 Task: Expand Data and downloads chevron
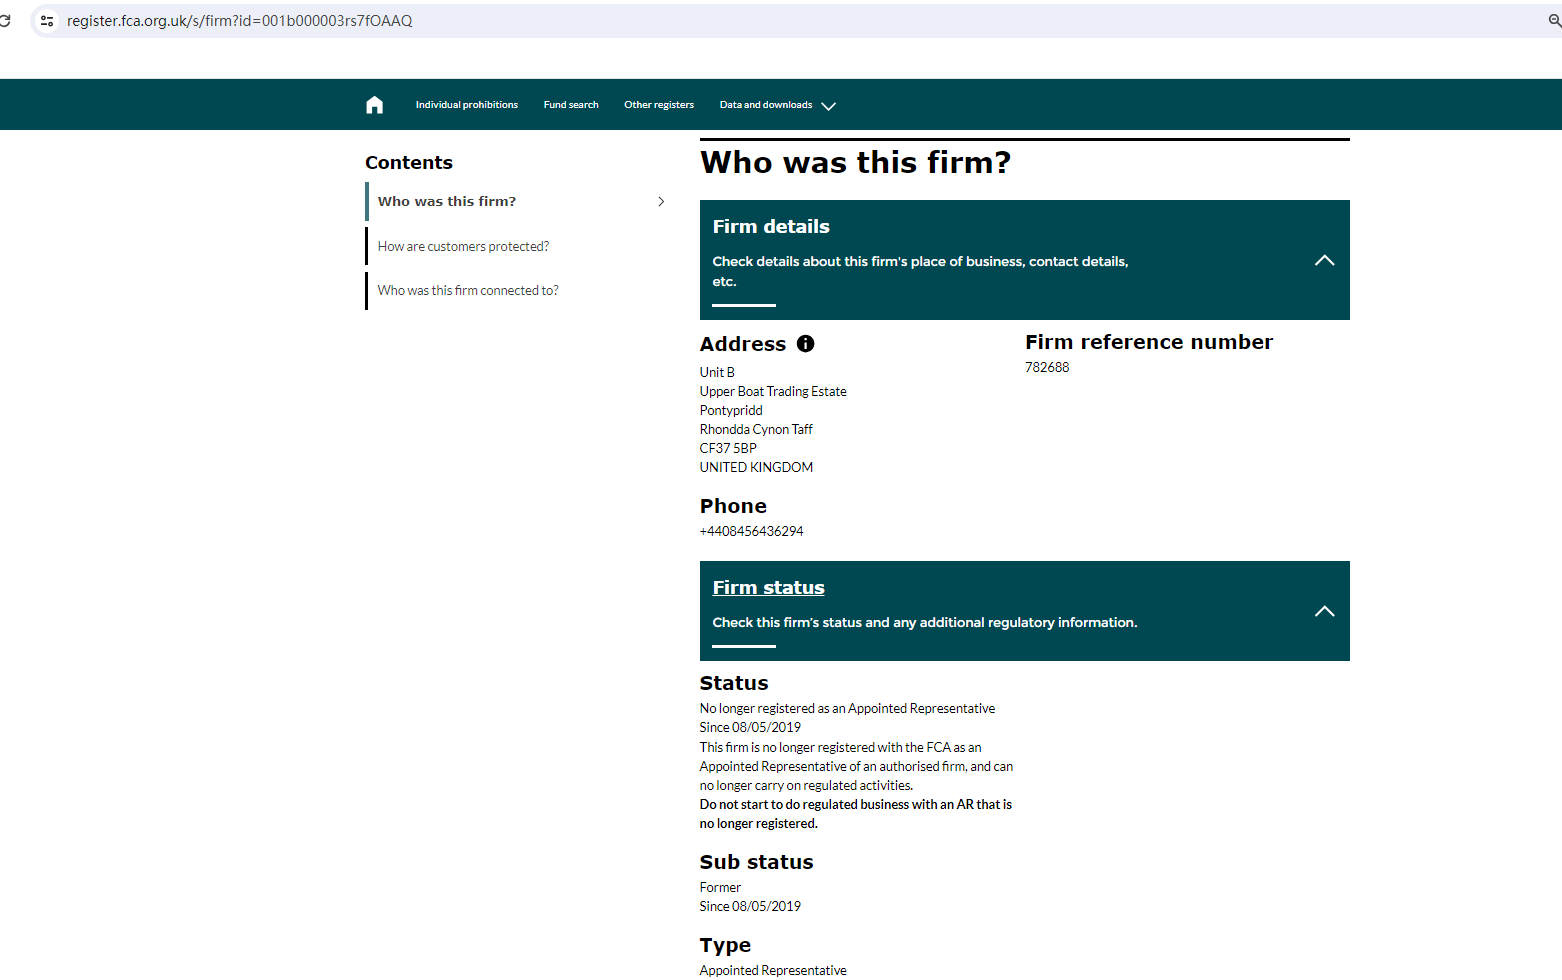pyautogui.click(x=828, y=106)
